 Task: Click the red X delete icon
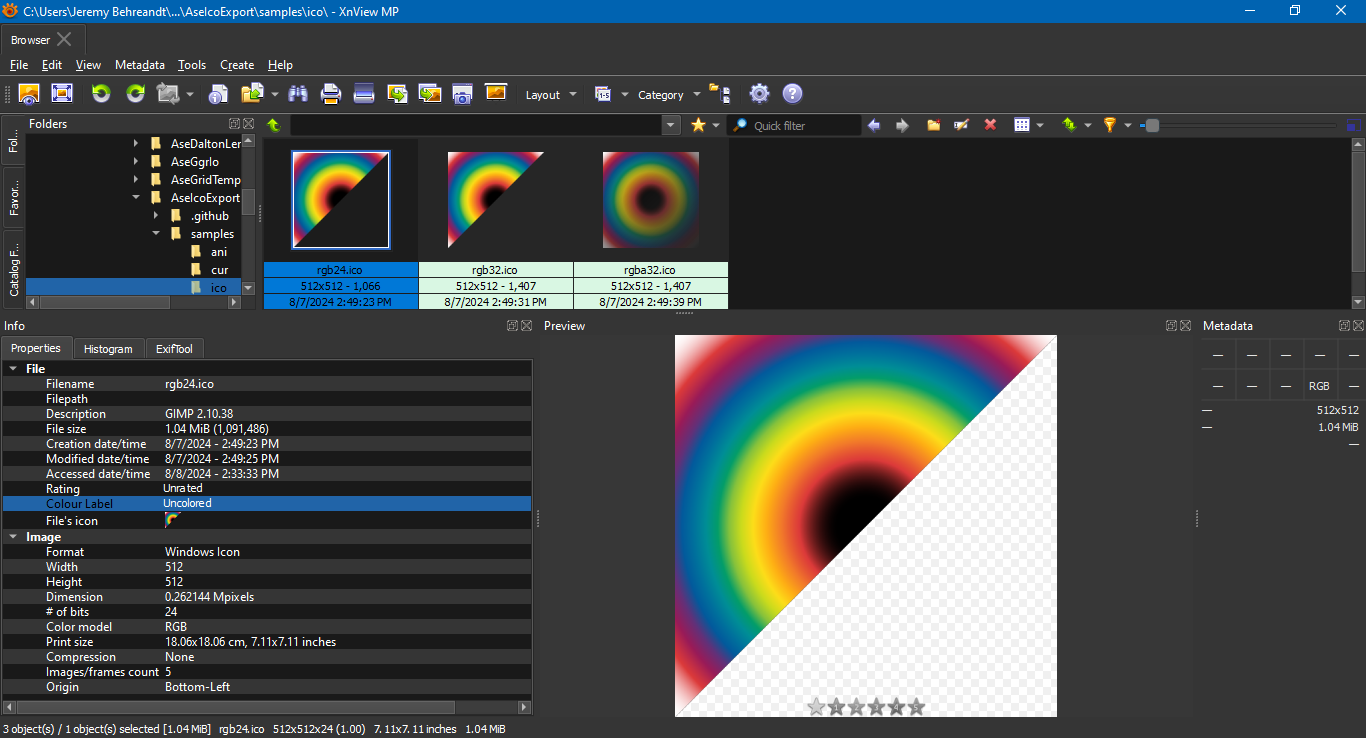point(990,125)
